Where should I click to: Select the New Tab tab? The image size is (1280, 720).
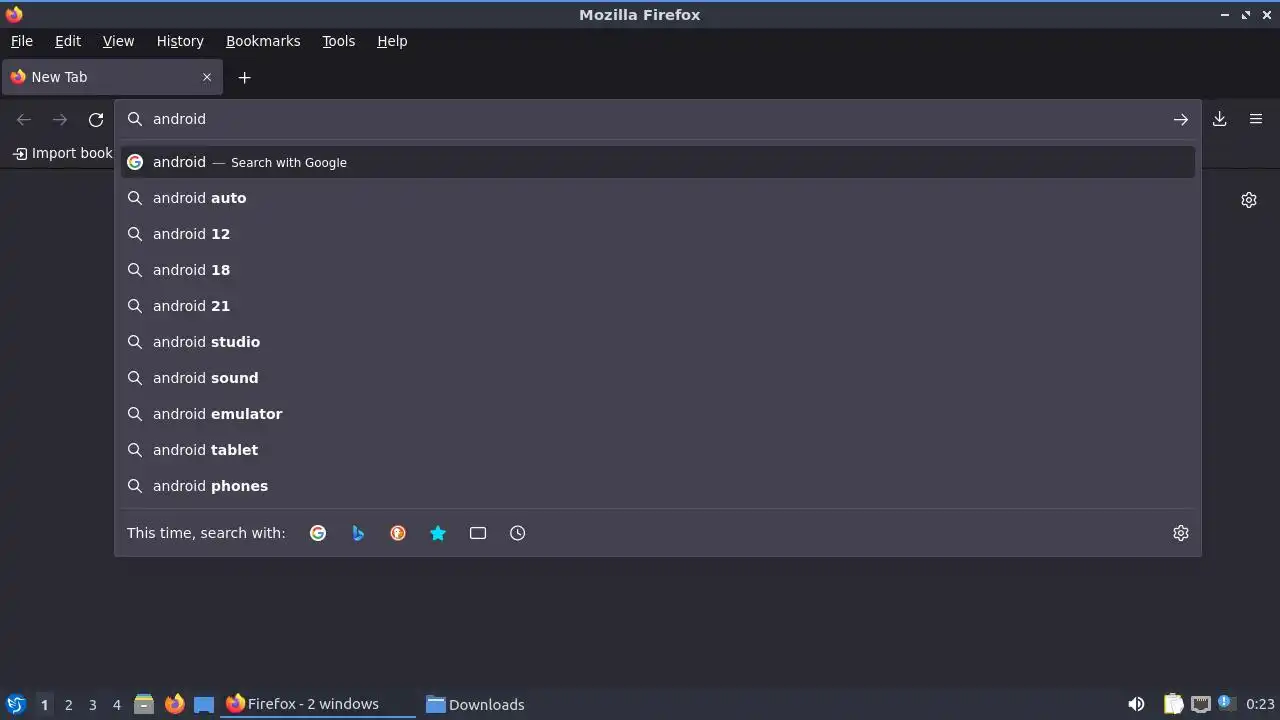111,77
